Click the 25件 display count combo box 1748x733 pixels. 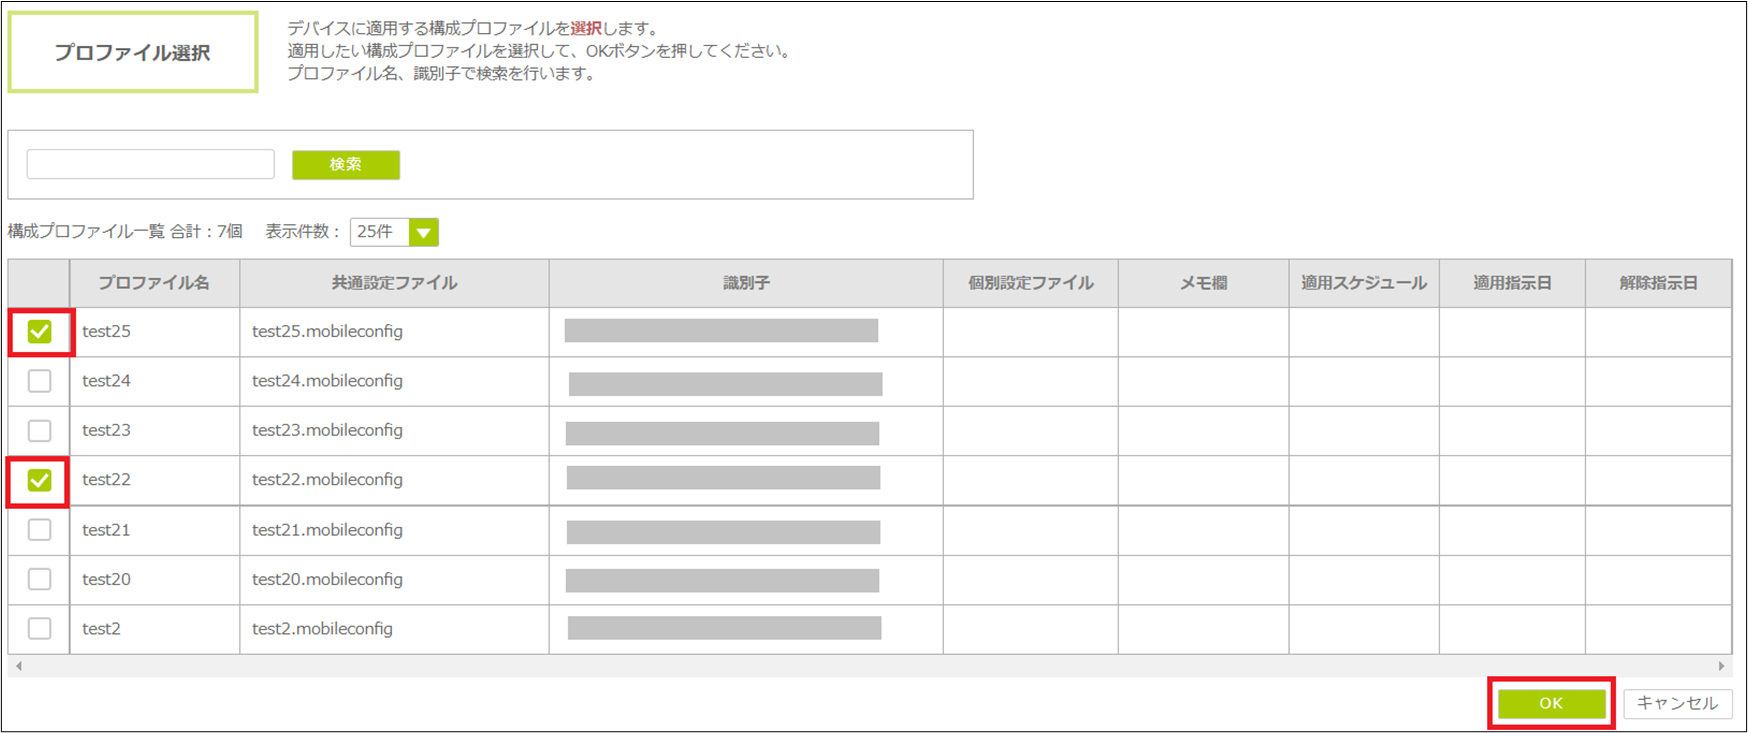point(379,232)
